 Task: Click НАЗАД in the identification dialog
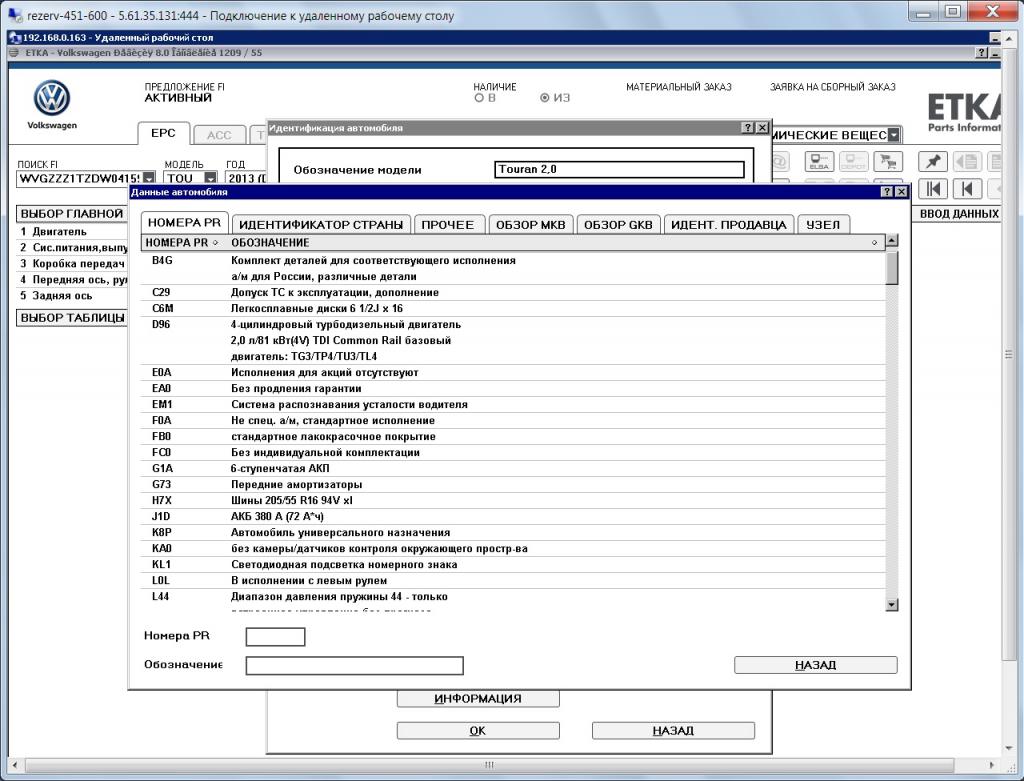[x=673, y=731]
